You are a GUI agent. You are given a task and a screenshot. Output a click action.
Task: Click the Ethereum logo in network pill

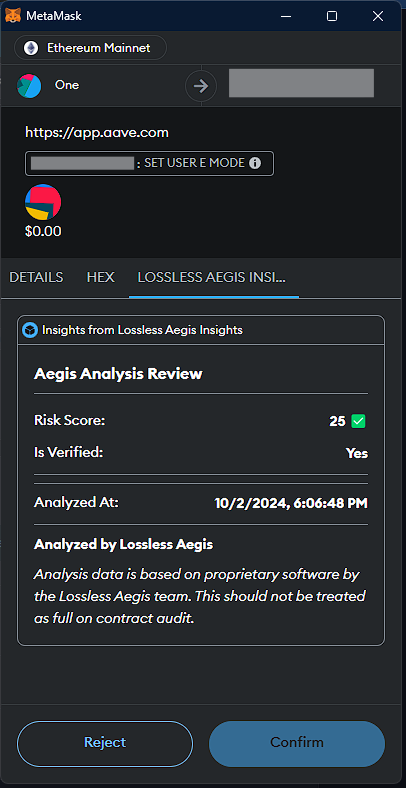pyautogui.click(x=31, y=48)
